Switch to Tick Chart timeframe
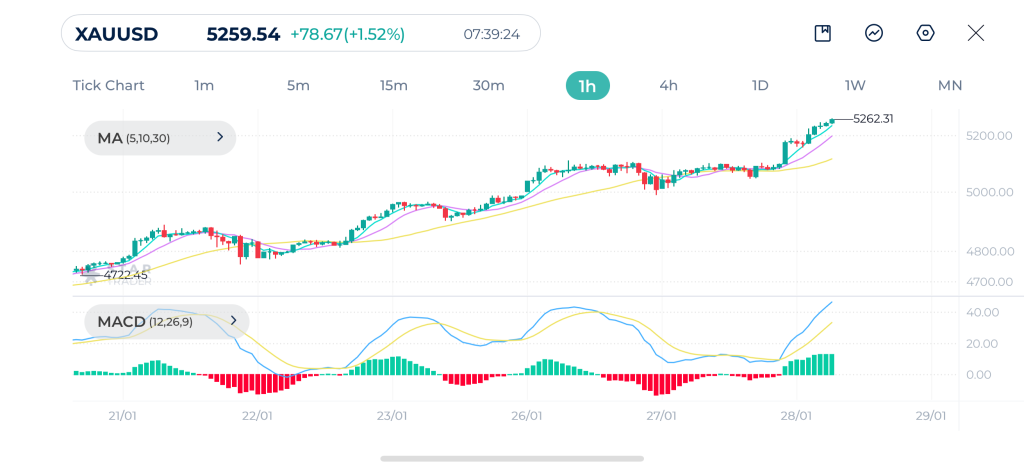Screen dimensions: 1024x471 [108, 86]
